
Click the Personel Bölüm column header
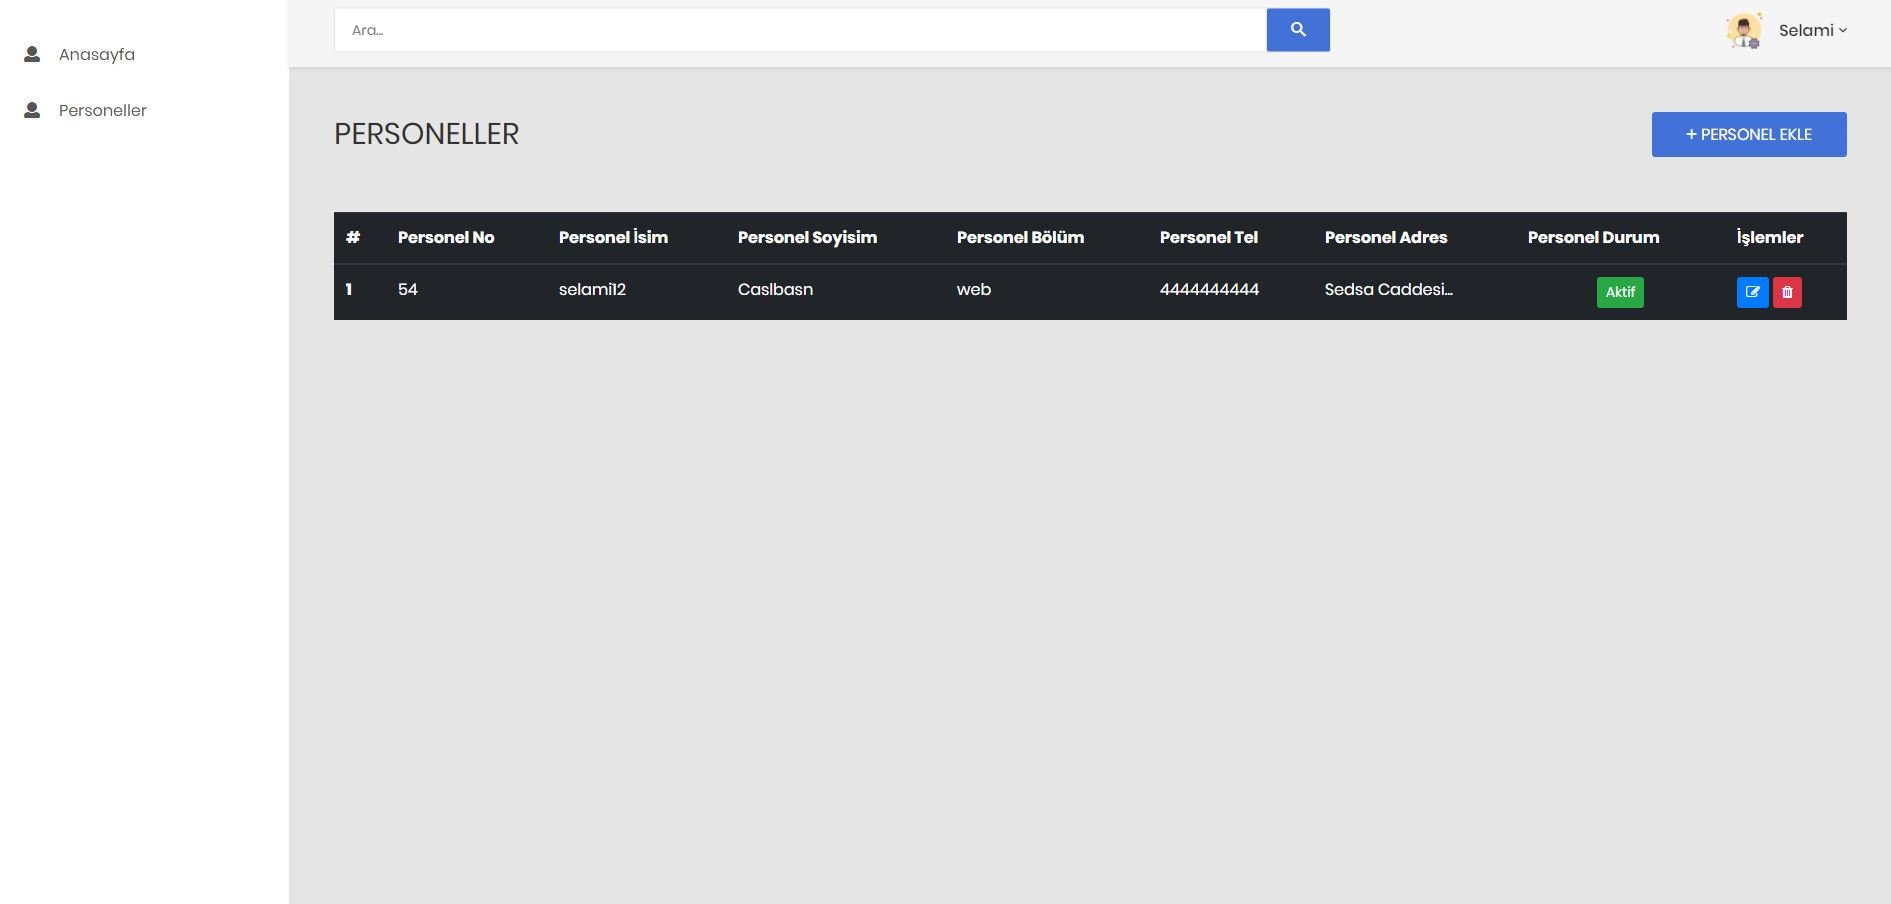pyautogui.click(x=1020, y=237)
